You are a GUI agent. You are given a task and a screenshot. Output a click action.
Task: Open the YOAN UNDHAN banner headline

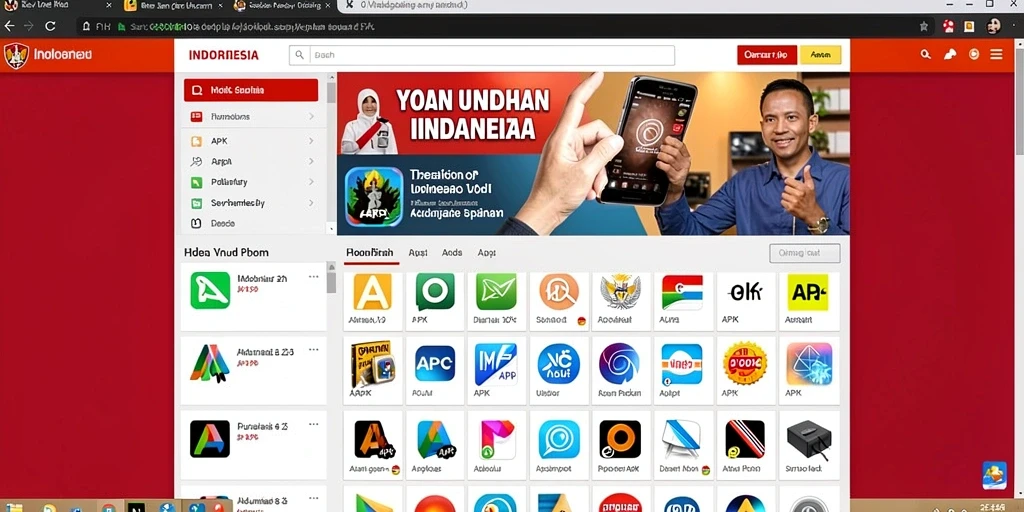click(473, 115)
